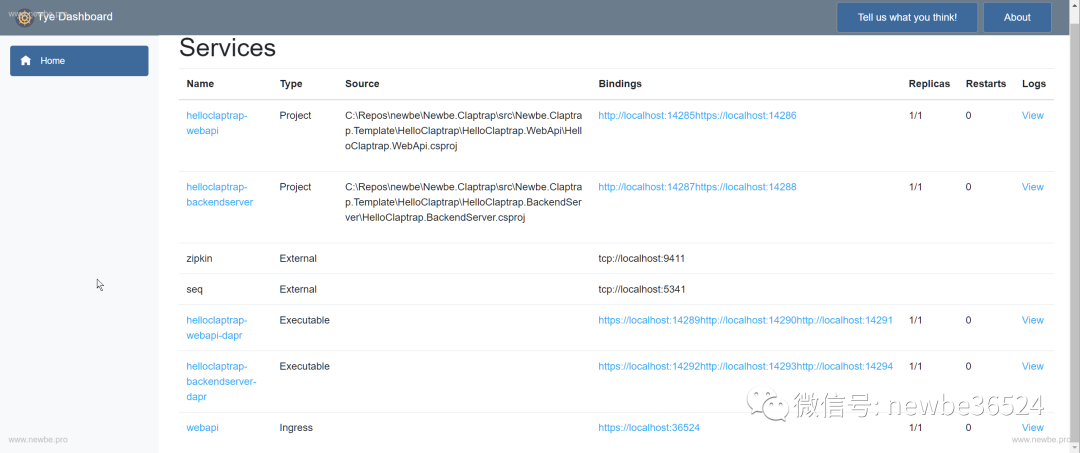Viewport: 1080px width, 453px height.
Task: Click the Source column header
Action: coord(362,84)
